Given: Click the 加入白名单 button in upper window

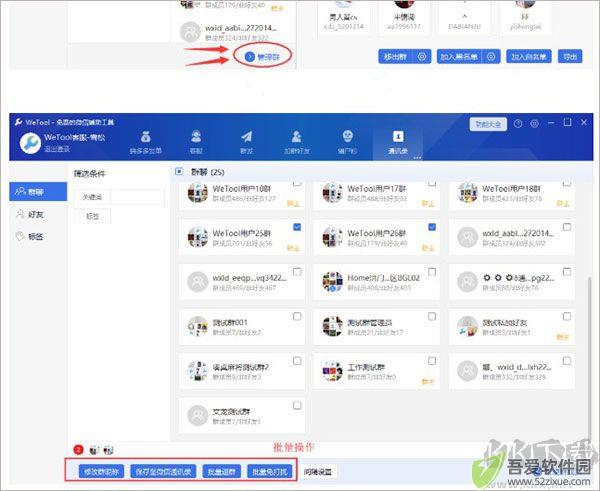Looking at the screenshot, I should tap(529, 57).
